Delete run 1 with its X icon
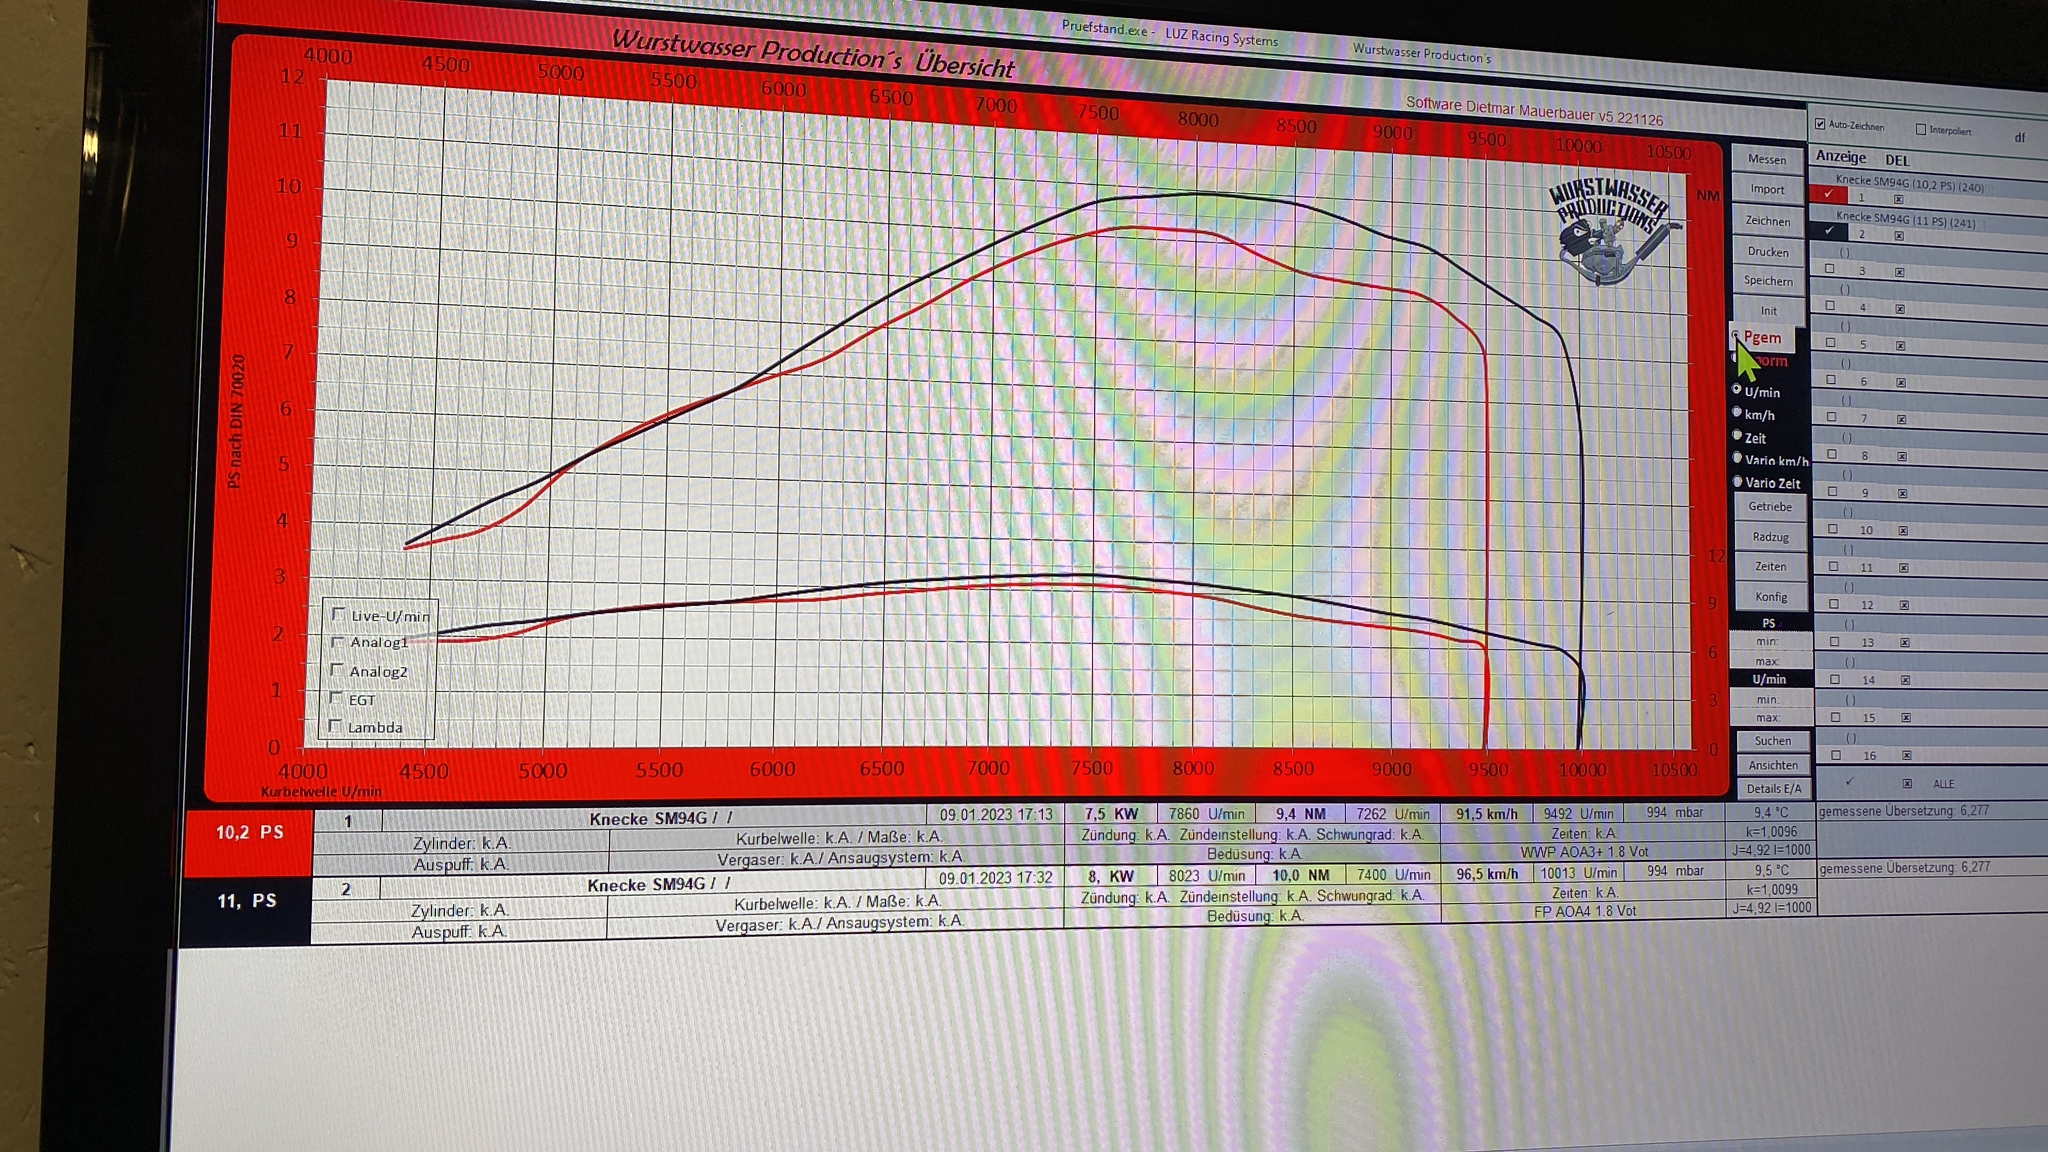Viewport: 2048px width, 1152px height. pos(1898,199)
